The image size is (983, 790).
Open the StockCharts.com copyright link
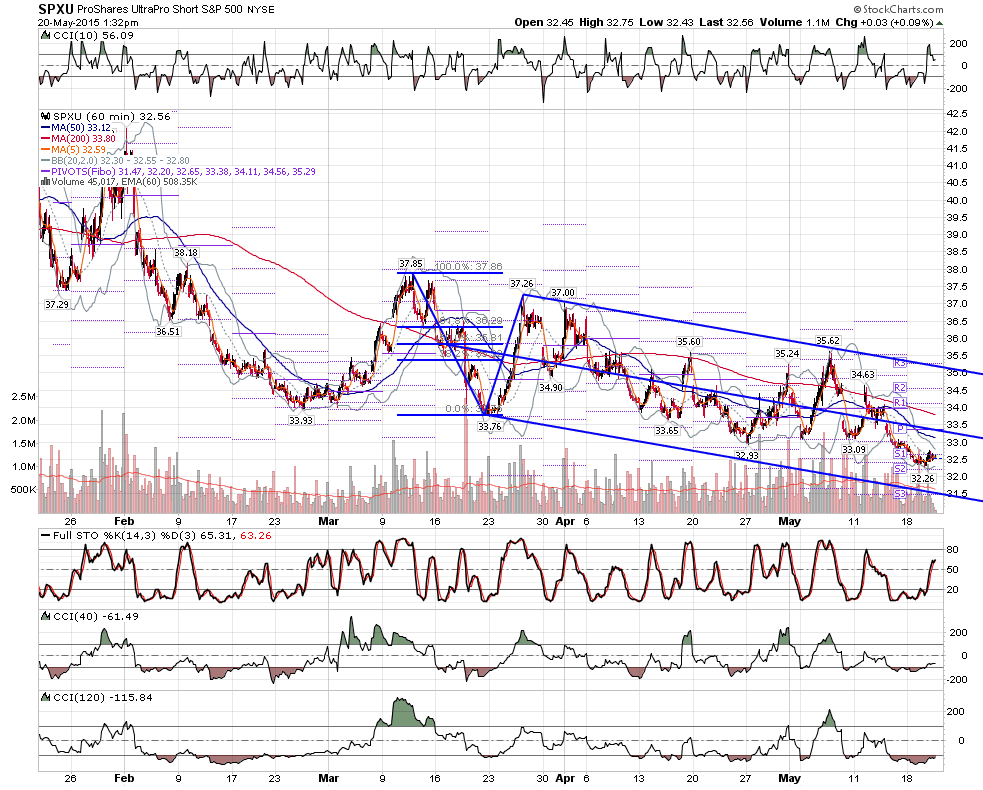(898, 9)
